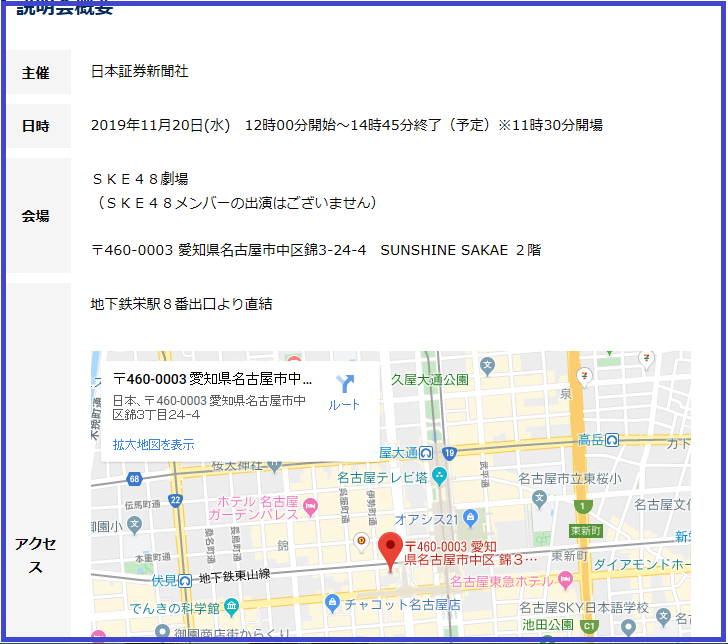The image size is (728, 644).
Task: Click the オアシス21 shopping icon
Action: (x=470, y=519)
